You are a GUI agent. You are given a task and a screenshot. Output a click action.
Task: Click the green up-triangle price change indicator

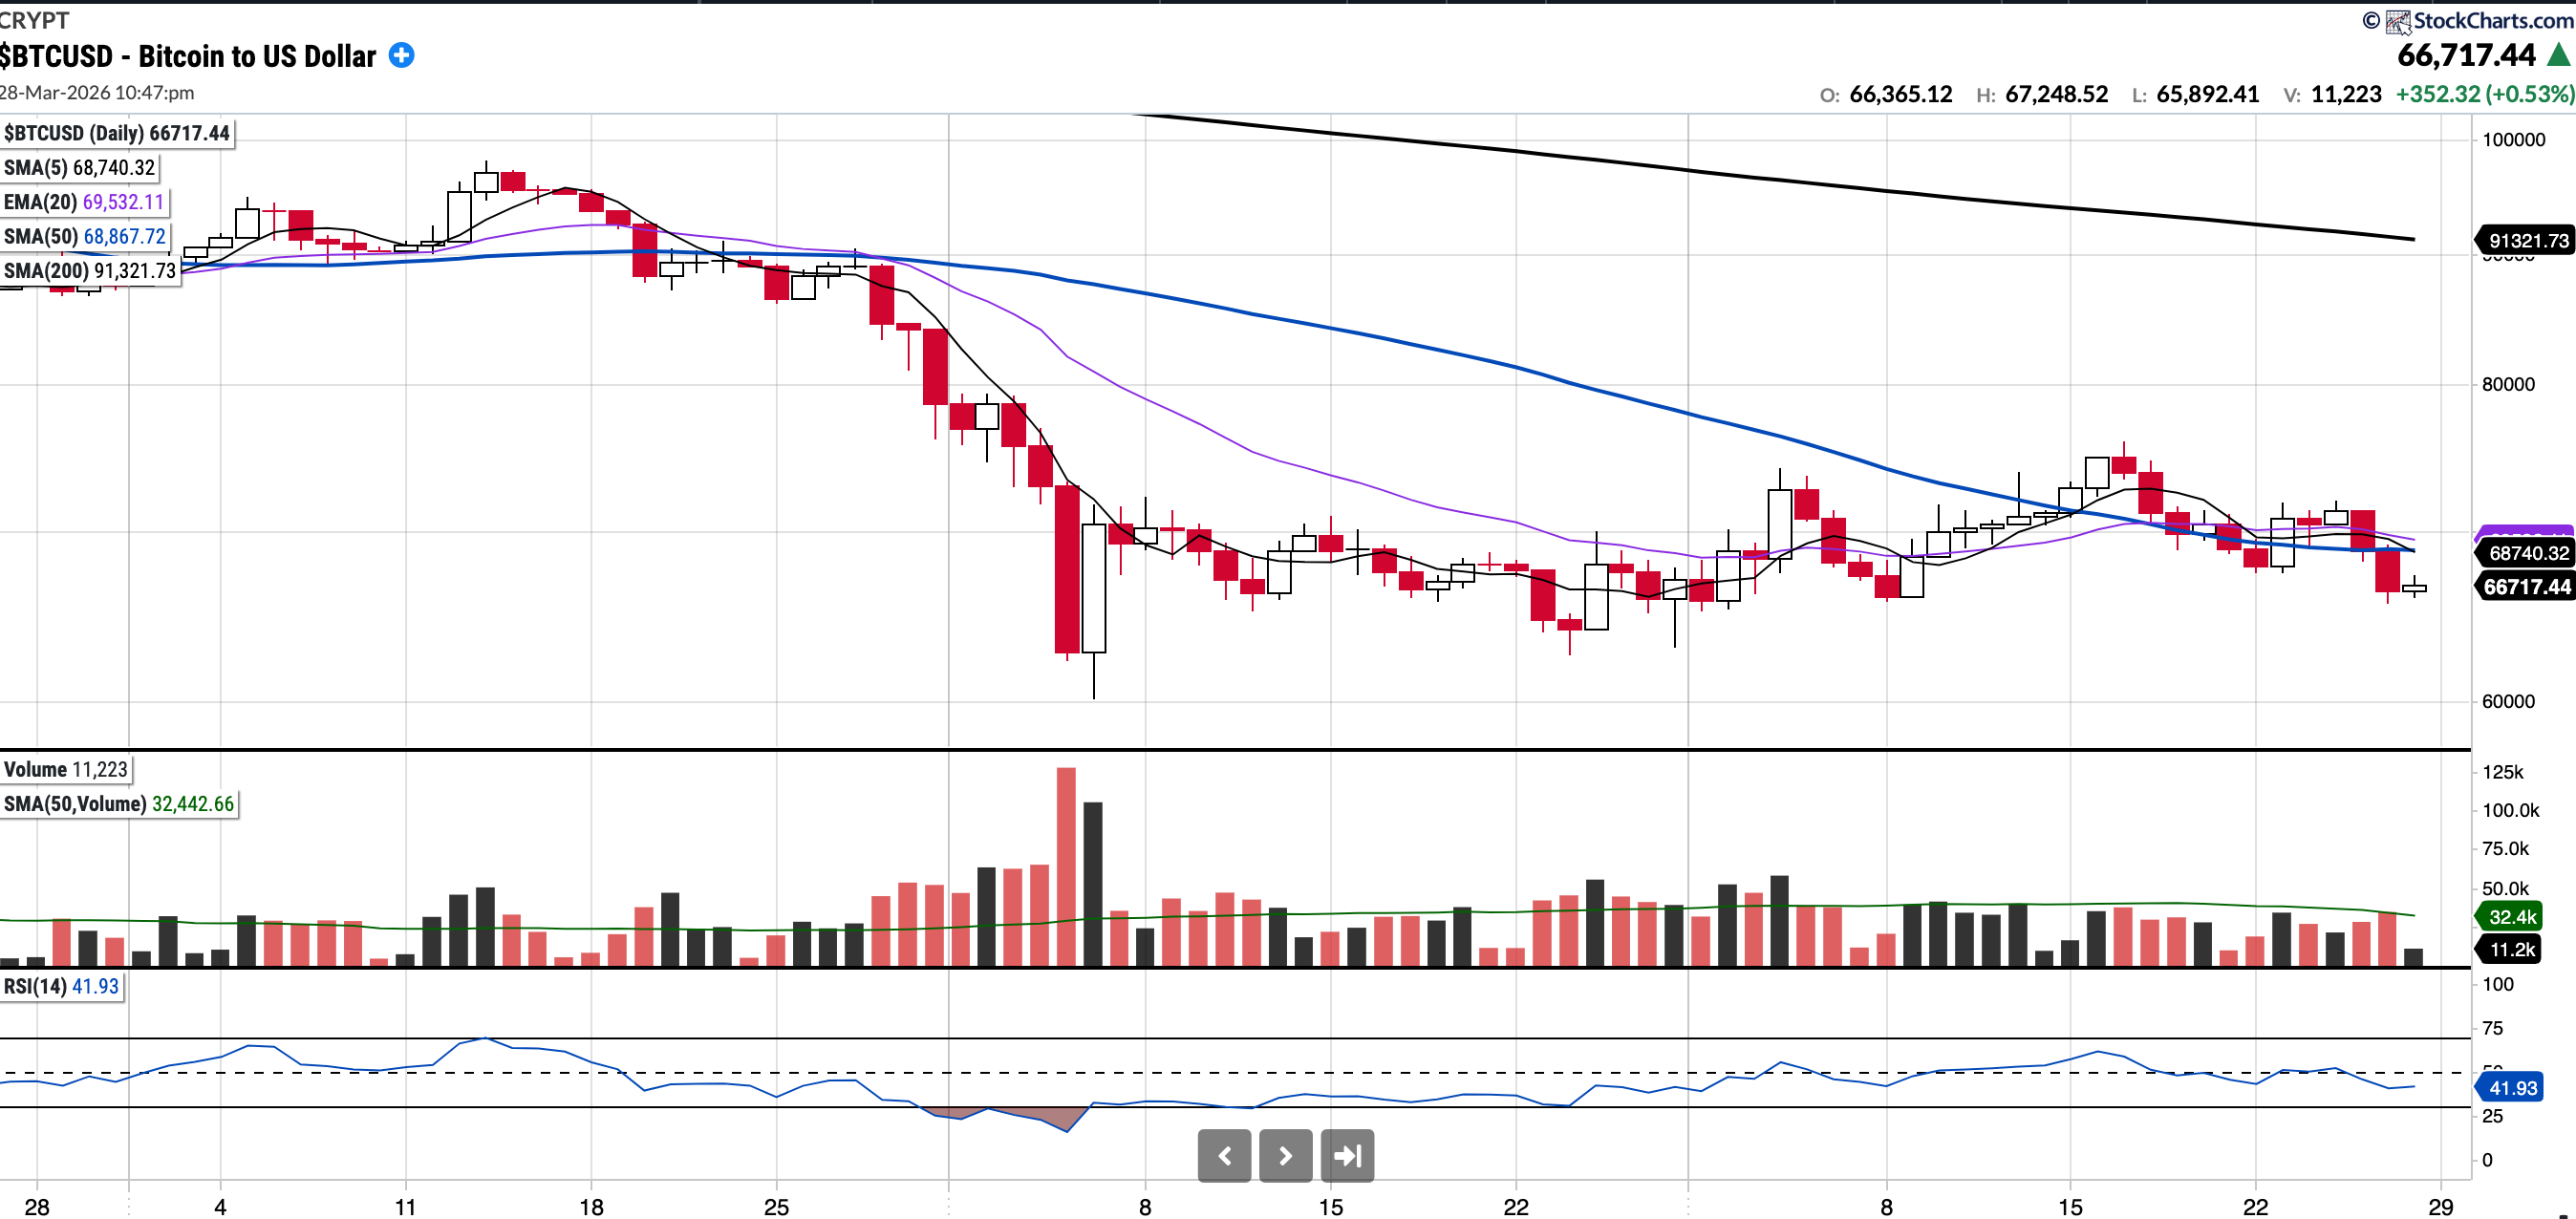pos(2558,55)
